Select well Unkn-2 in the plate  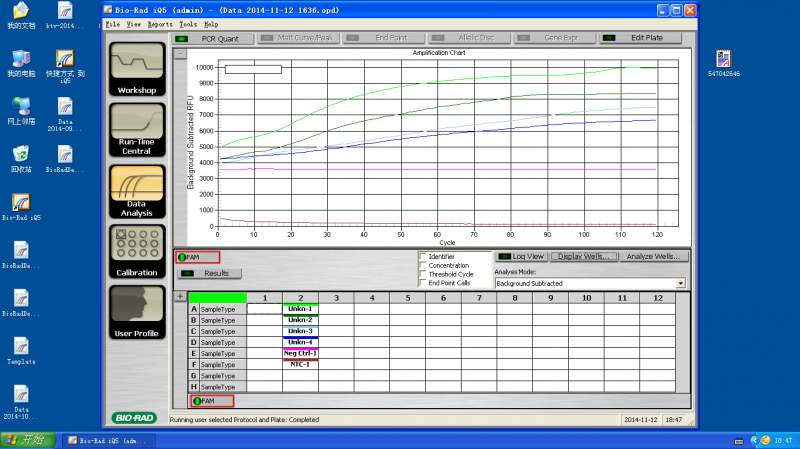[x=300, y=320]
